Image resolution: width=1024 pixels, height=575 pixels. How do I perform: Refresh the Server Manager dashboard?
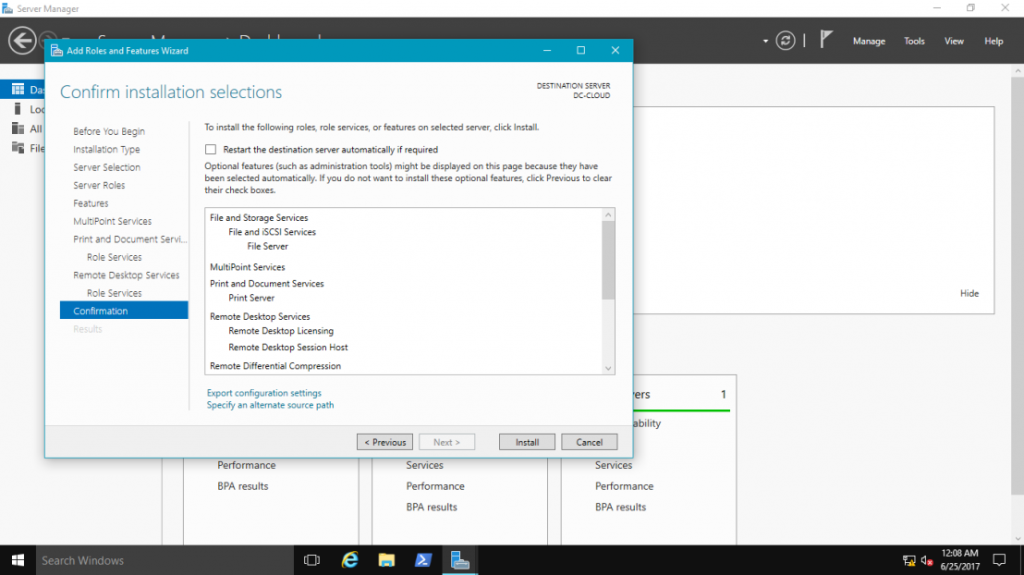point(785,41)
